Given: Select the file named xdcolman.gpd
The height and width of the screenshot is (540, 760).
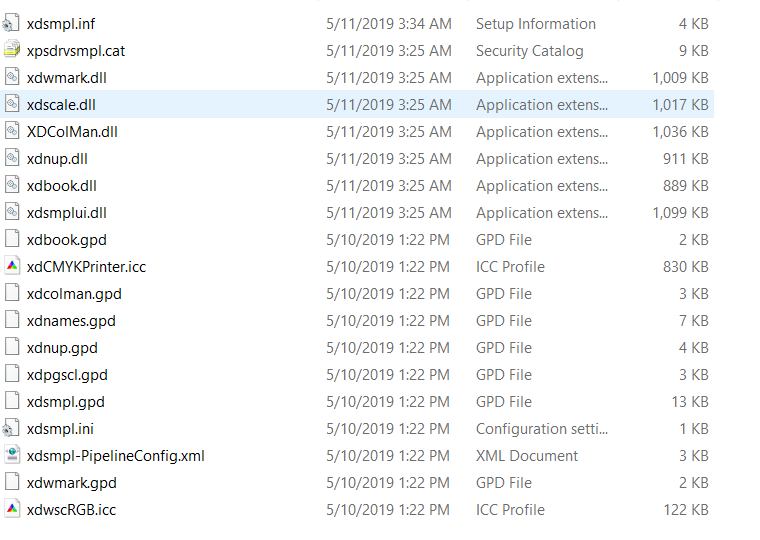Looking at the screenshot, I should (x=74, y=294).
